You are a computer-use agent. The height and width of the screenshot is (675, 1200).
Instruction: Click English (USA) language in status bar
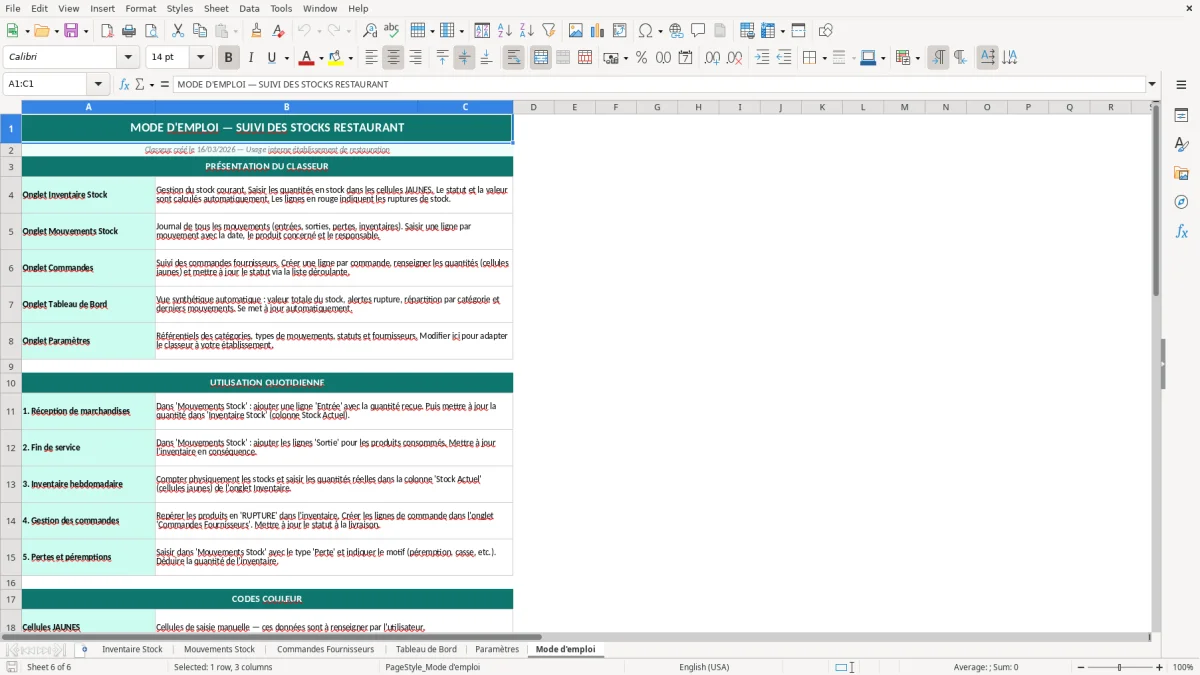[704, 667]
